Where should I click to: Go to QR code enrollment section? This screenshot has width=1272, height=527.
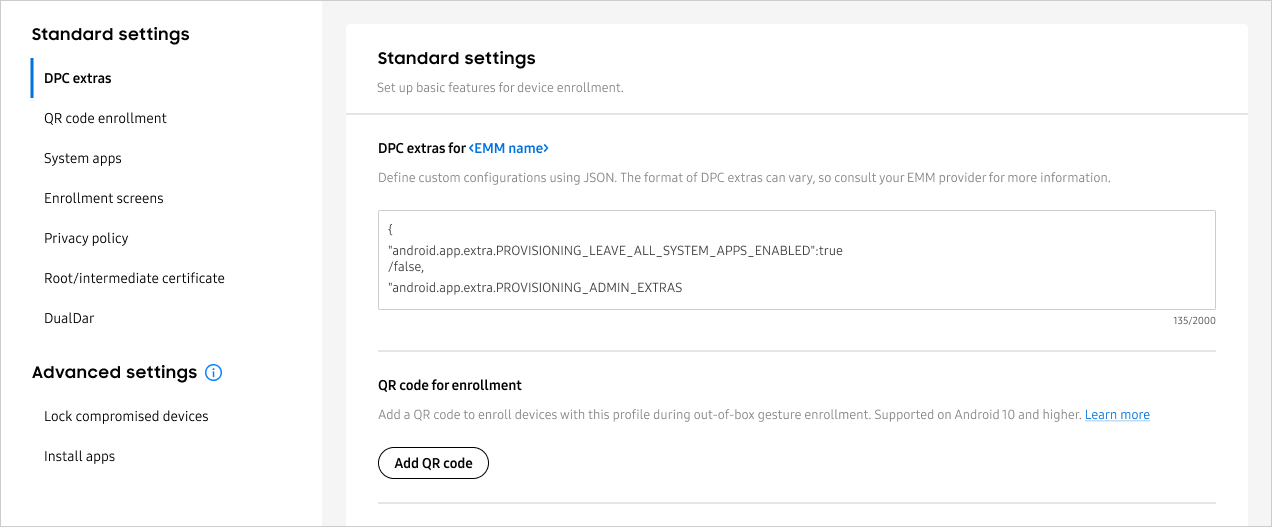[x=105, y=118]
